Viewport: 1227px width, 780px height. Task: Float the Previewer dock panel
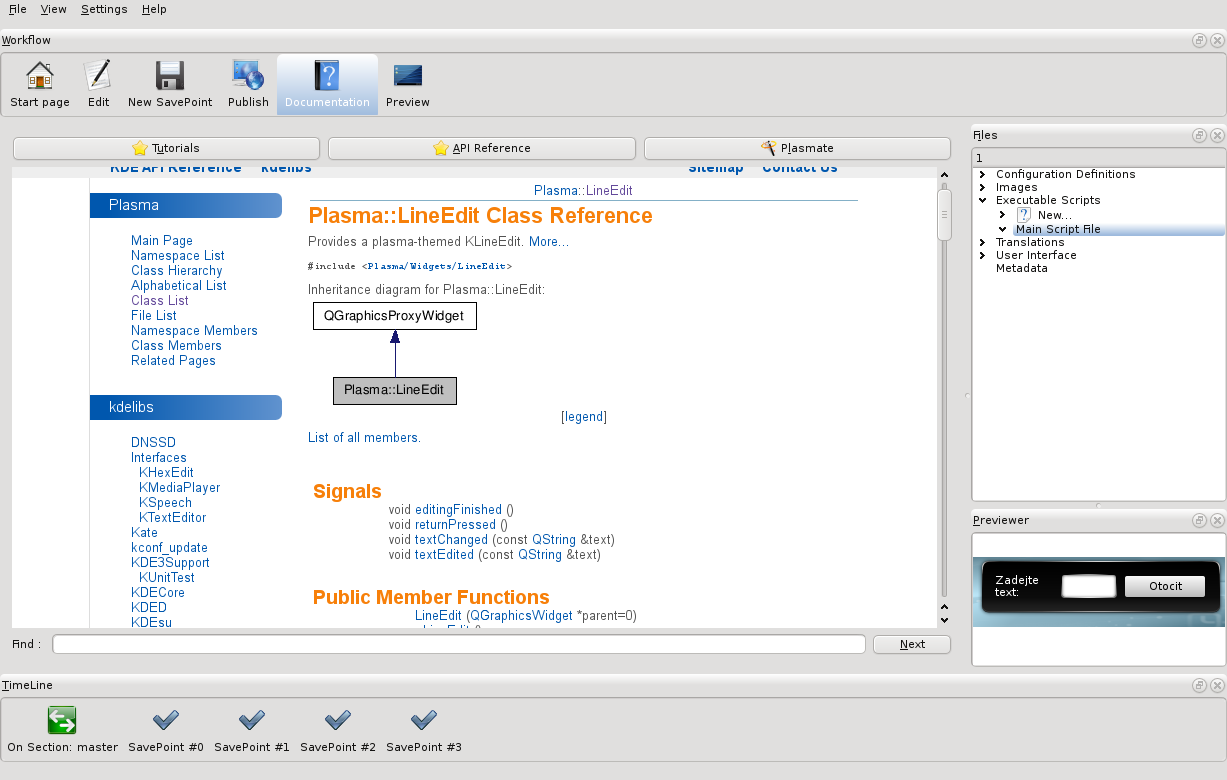[x=1199, y=520]
